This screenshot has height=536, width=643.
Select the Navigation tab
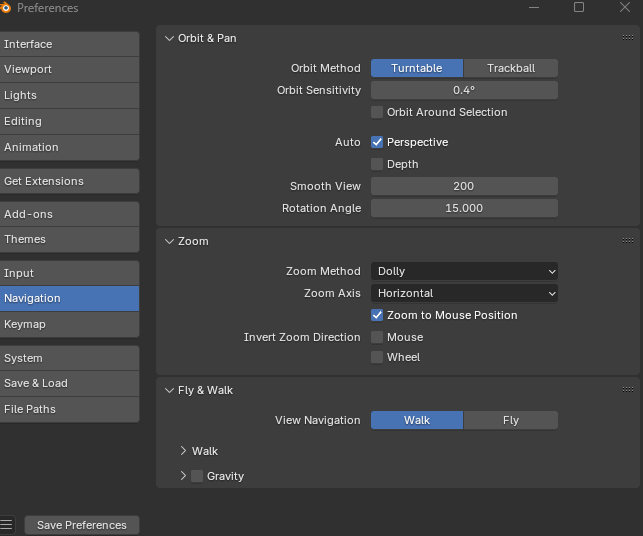(x=69, y=298)
